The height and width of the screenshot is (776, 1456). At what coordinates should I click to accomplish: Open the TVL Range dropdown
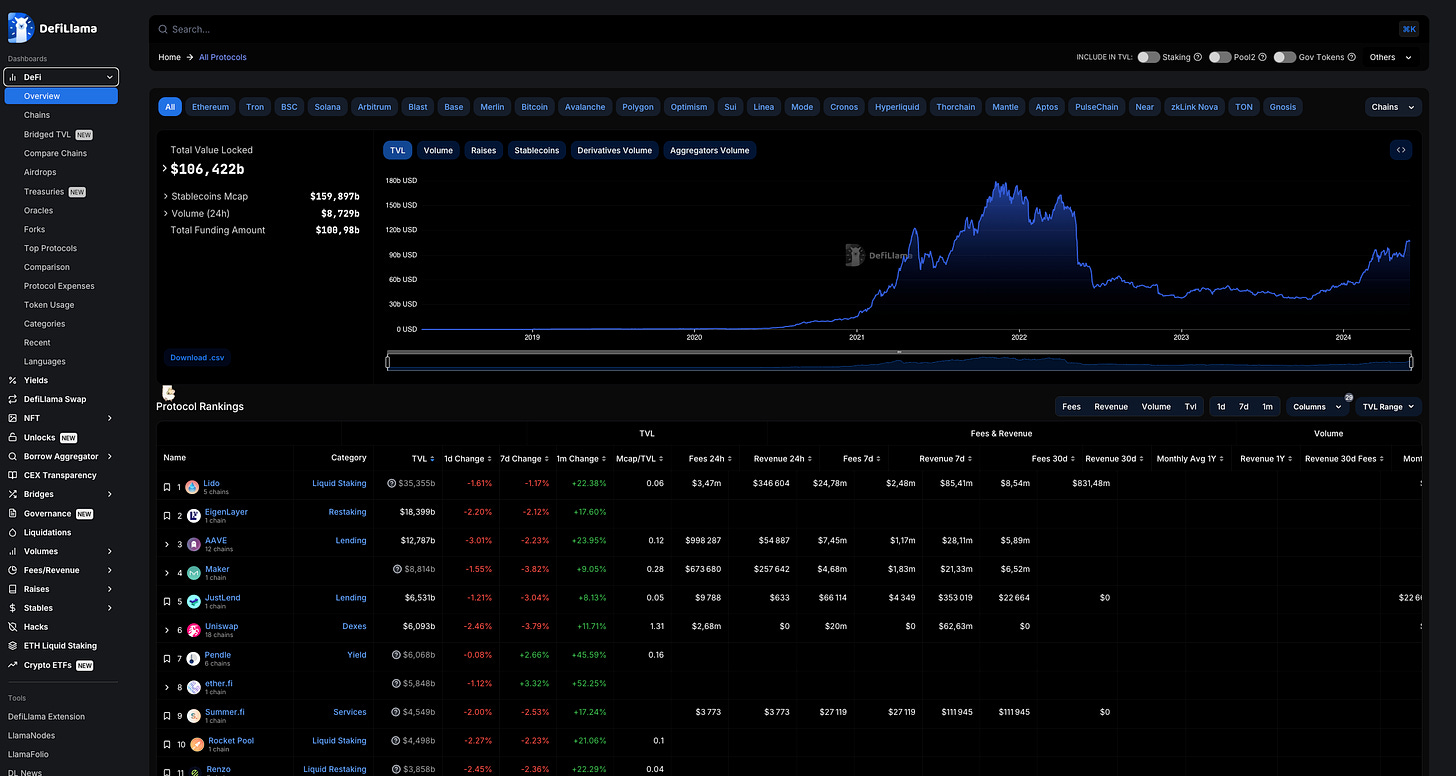click(1388, 407)
